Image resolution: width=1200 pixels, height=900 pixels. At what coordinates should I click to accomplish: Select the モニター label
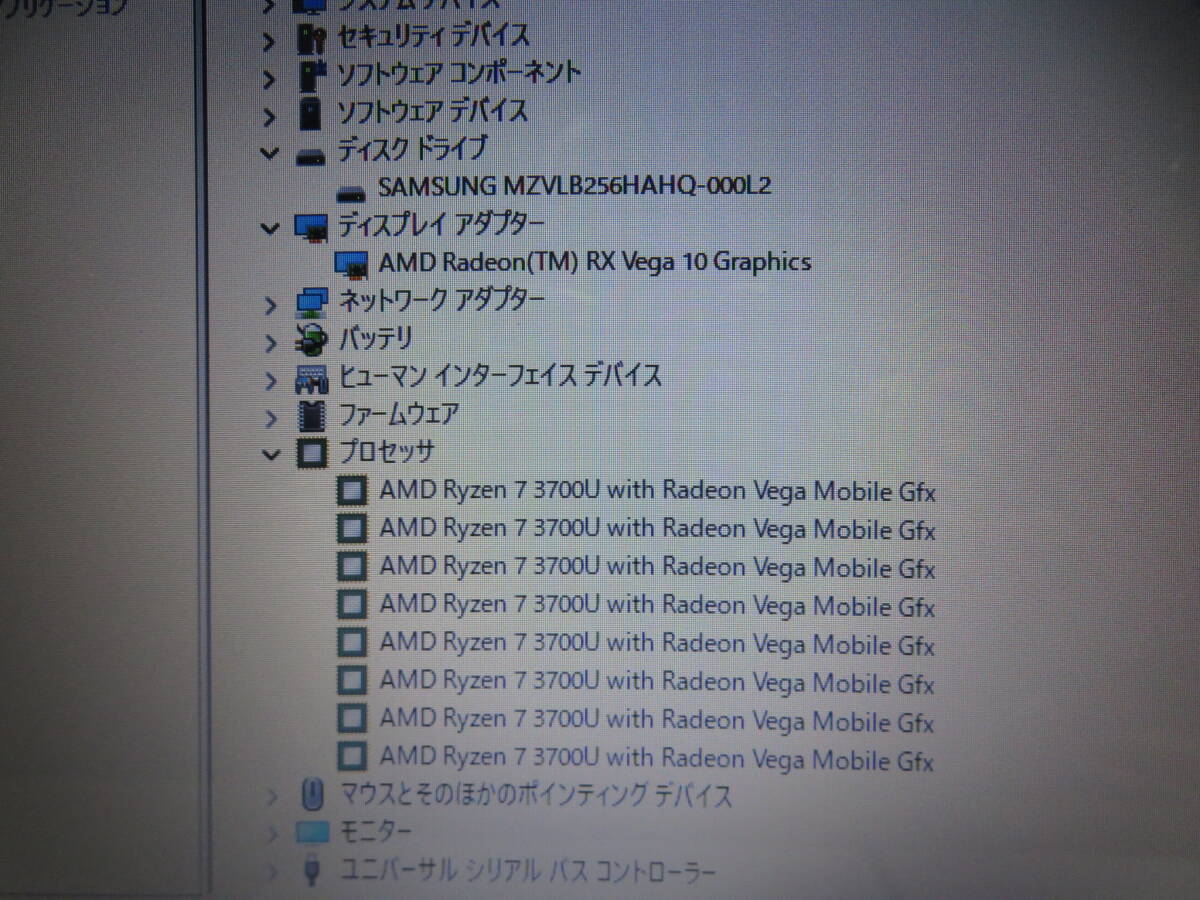376,832
